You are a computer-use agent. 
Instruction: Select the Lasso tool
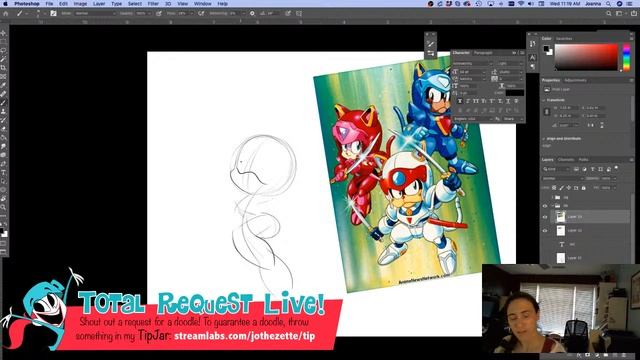[3, 51]
